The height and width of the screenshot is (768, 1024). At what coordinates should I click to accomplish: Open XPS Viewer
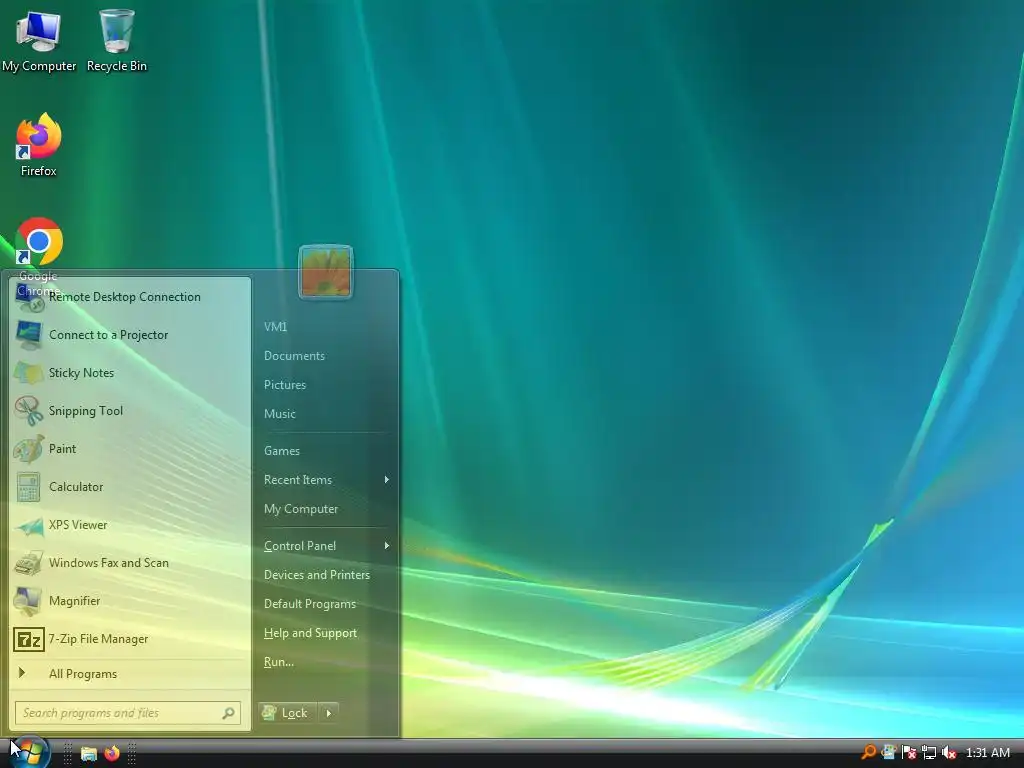129,524
